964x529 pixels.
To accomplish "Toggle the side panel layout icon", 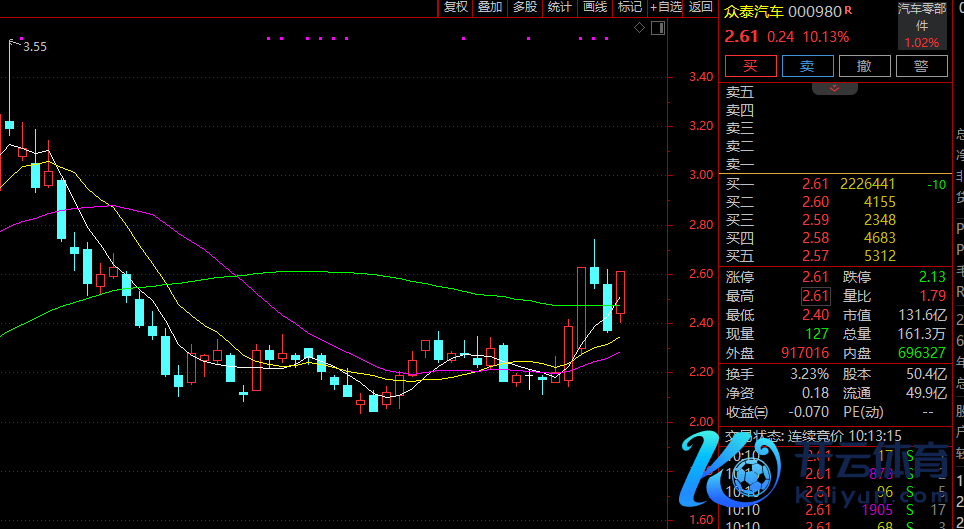I will 656,28.
